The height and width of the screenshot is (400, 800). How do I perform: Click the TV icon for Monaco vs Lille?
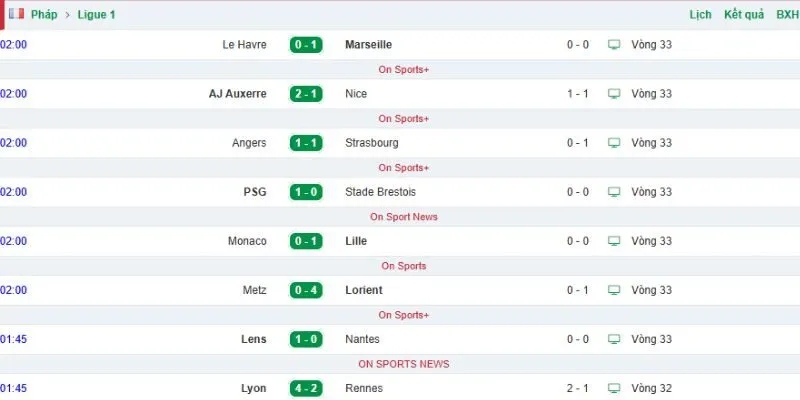(x=614, y=241)
